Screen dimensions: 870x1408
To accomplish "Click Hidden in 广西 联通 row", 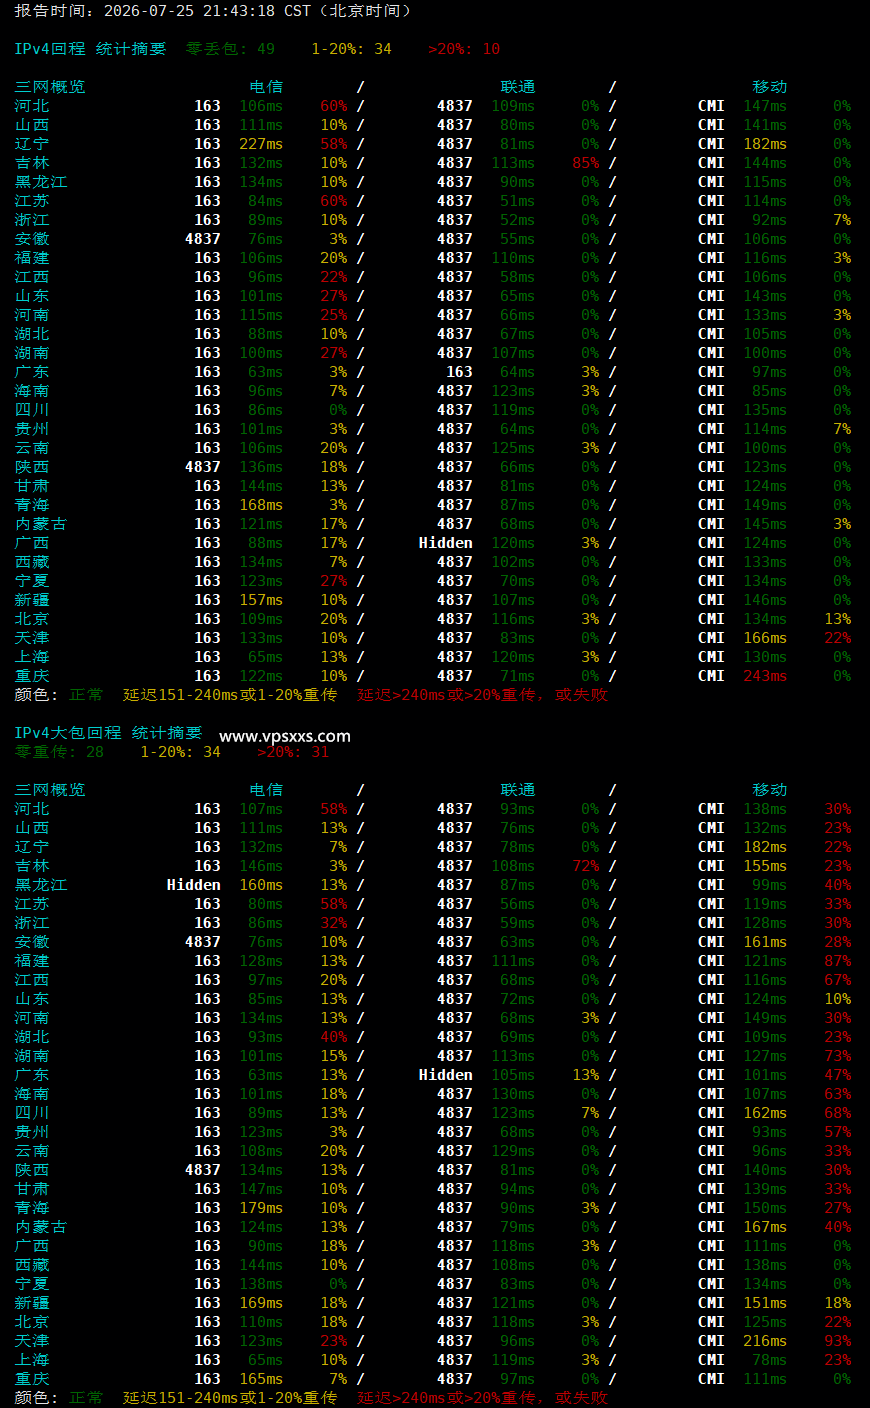I will pos(446,543).
